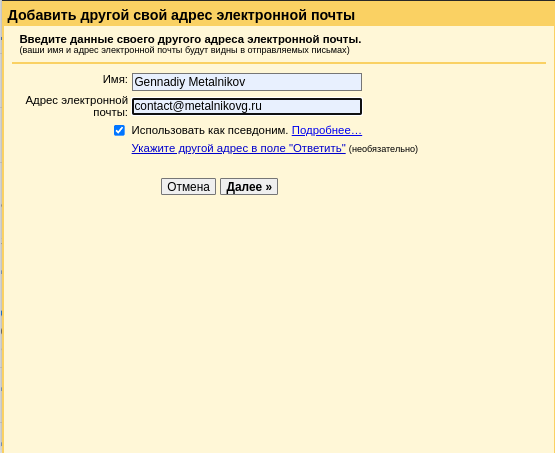Click the word Gennadiy in the name field
Viewport: 555px width, 453px height.
(160, 82)
